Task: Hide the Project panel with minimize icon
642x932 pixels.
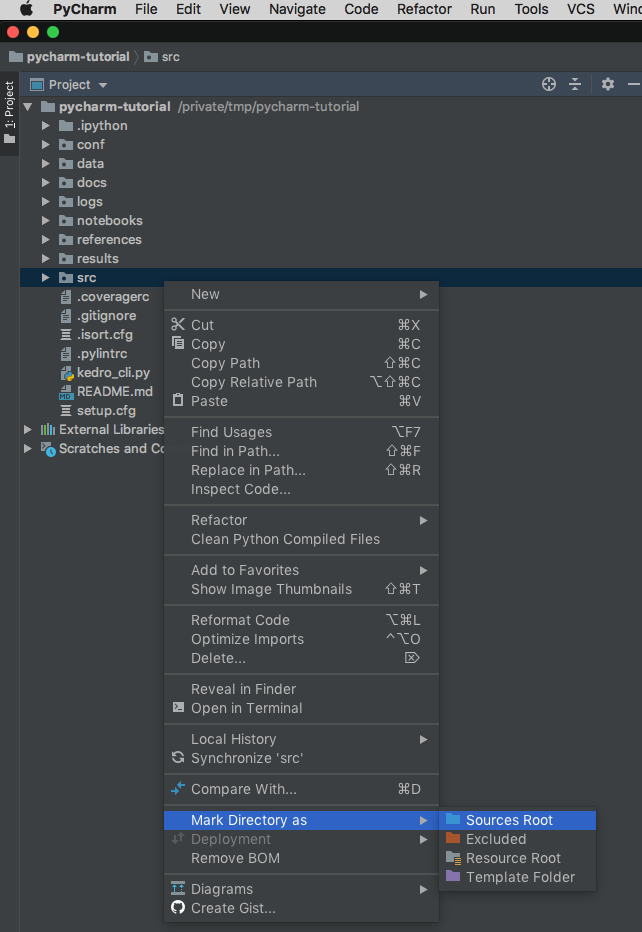Action: (x=634, y=85)
